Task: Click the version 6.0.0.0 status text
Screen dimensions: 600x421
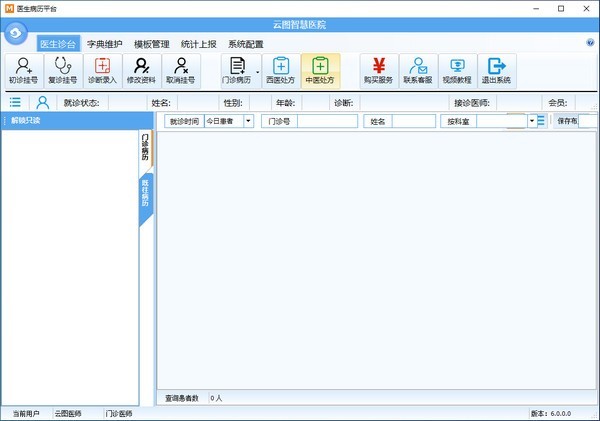Action: [551, 414]
